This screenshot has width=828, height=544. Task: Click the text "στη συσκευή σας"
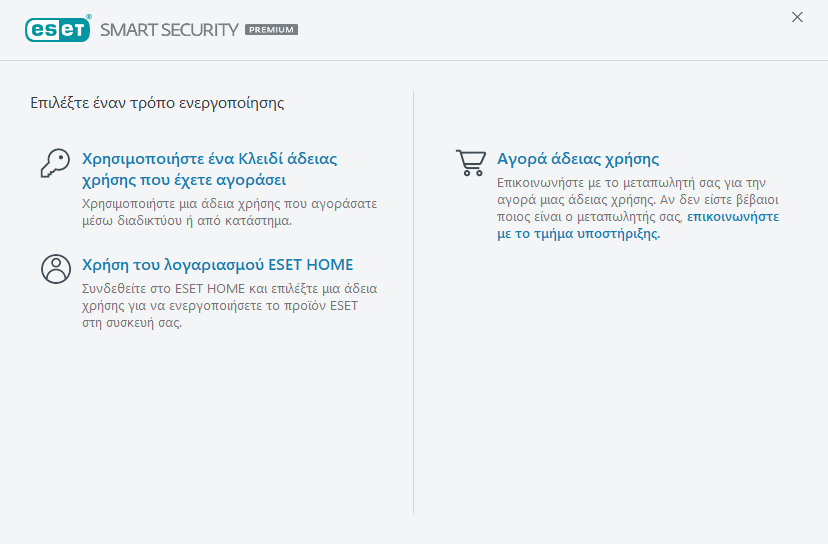click(x=132, y=324)
